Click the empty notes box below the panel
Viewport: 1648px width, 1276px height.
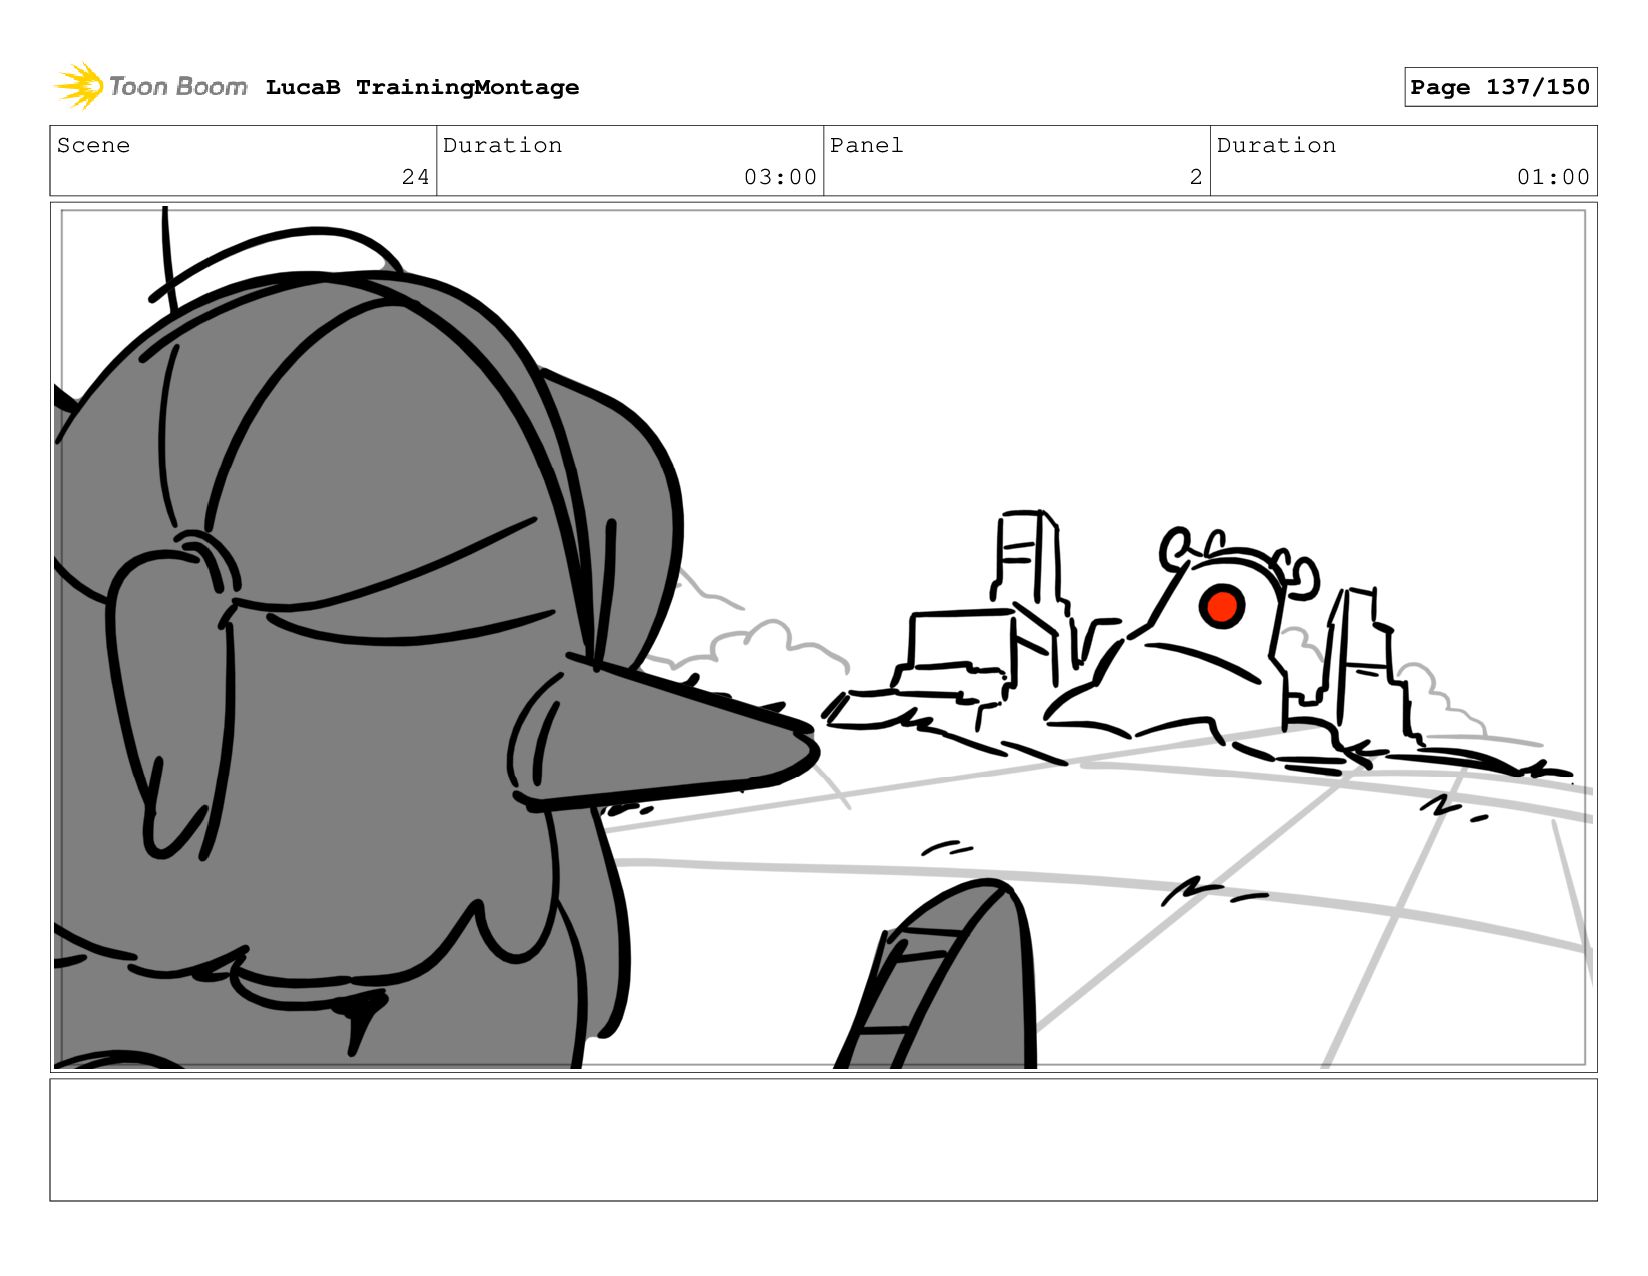click(823, 1139)
